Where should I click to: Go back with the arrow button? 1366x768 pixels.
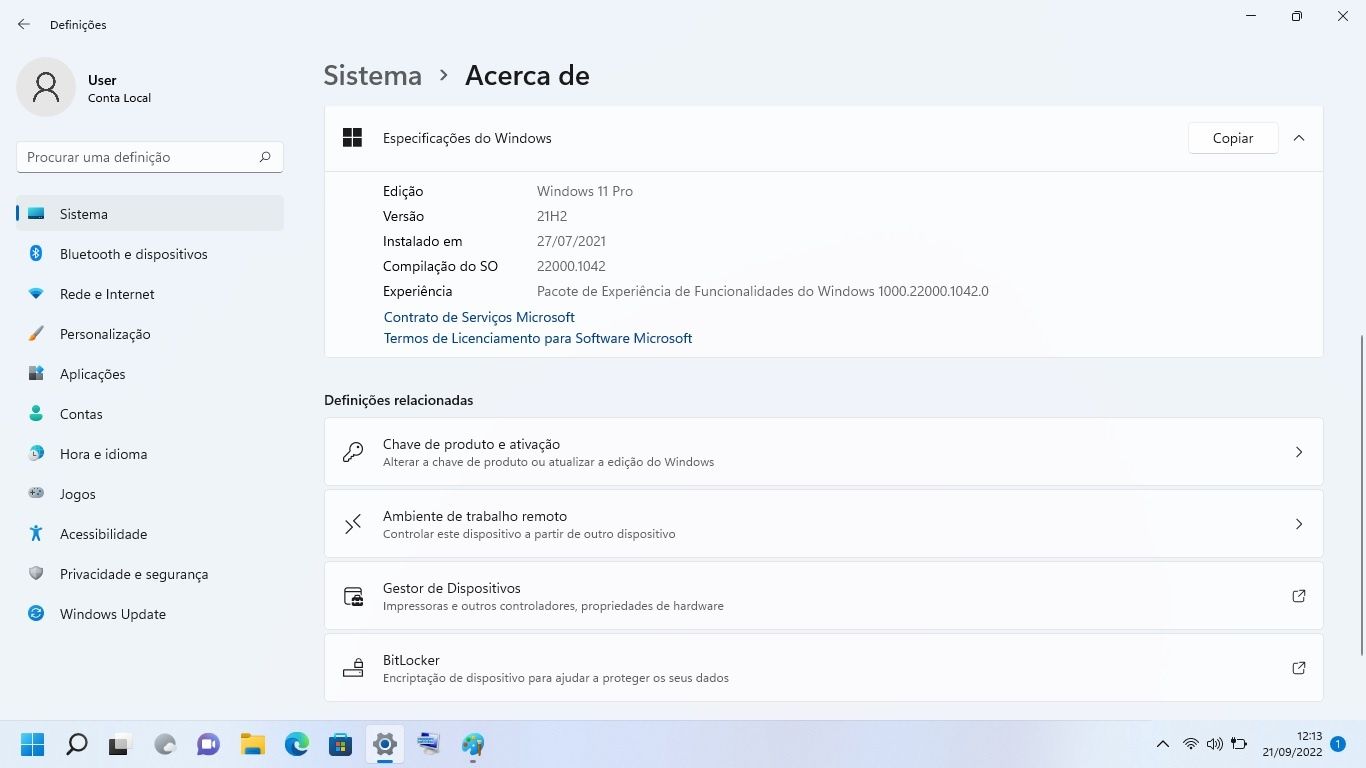[24, 24]
